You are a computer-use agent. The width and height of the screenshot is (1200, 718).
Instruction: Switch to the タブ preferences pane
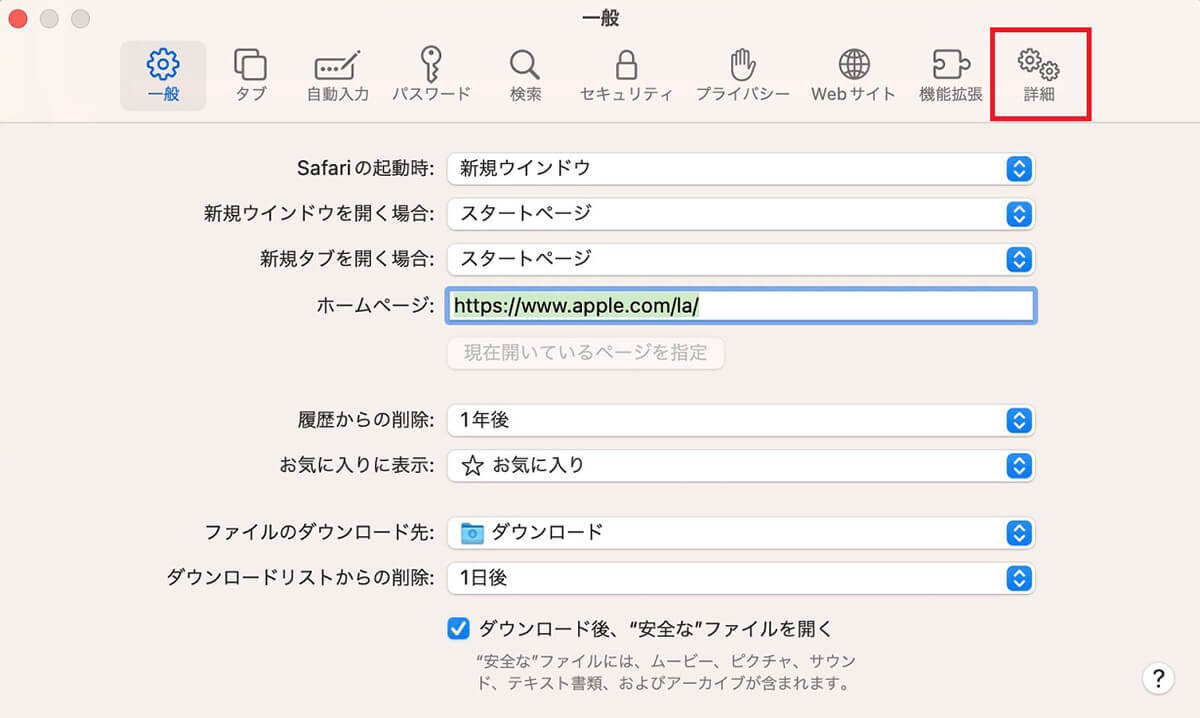click(x=250, y=76)
